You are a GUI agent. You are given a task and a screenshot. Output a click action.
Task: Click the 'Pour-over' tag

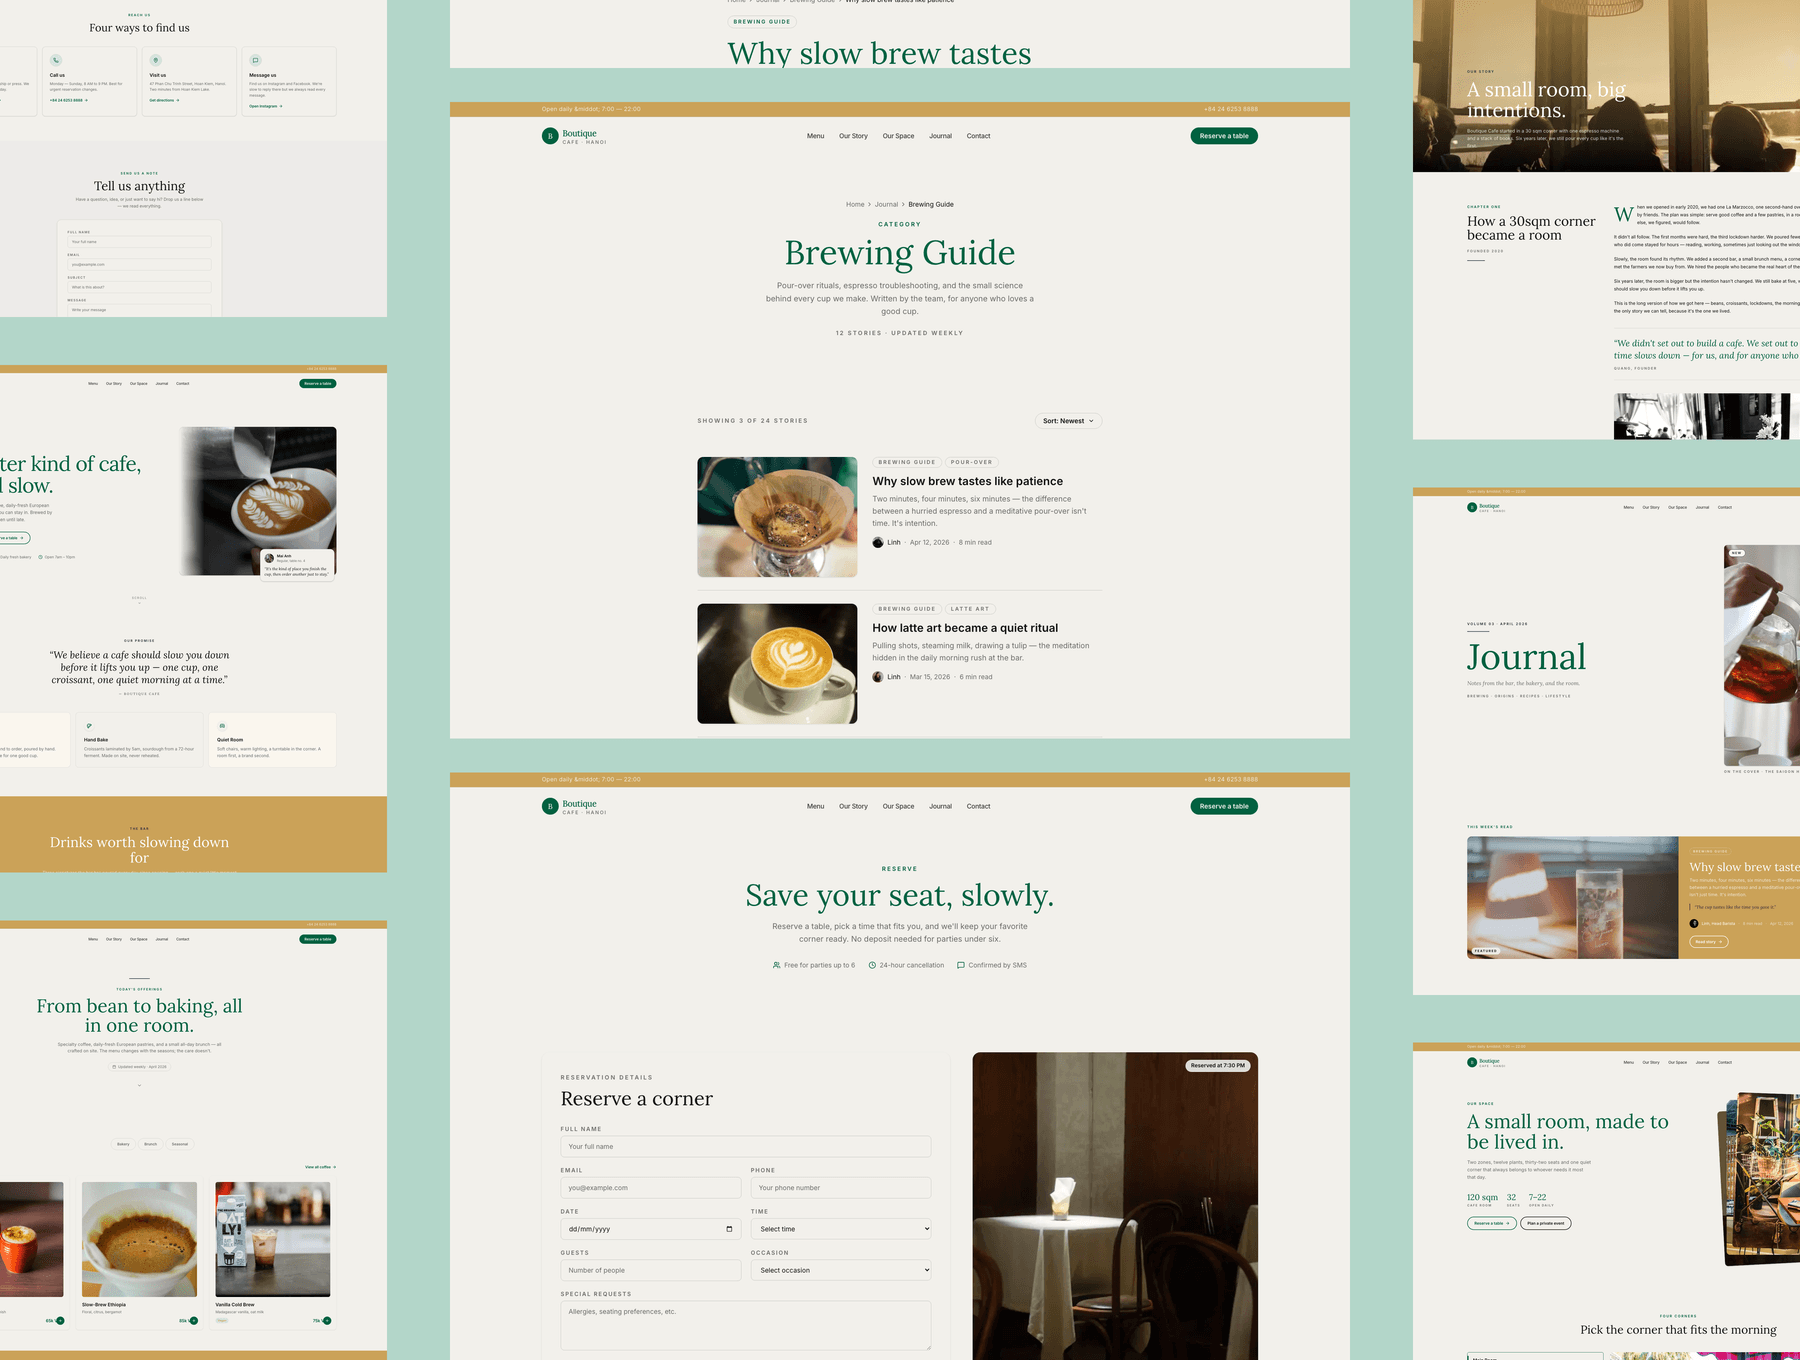[971, 462]
